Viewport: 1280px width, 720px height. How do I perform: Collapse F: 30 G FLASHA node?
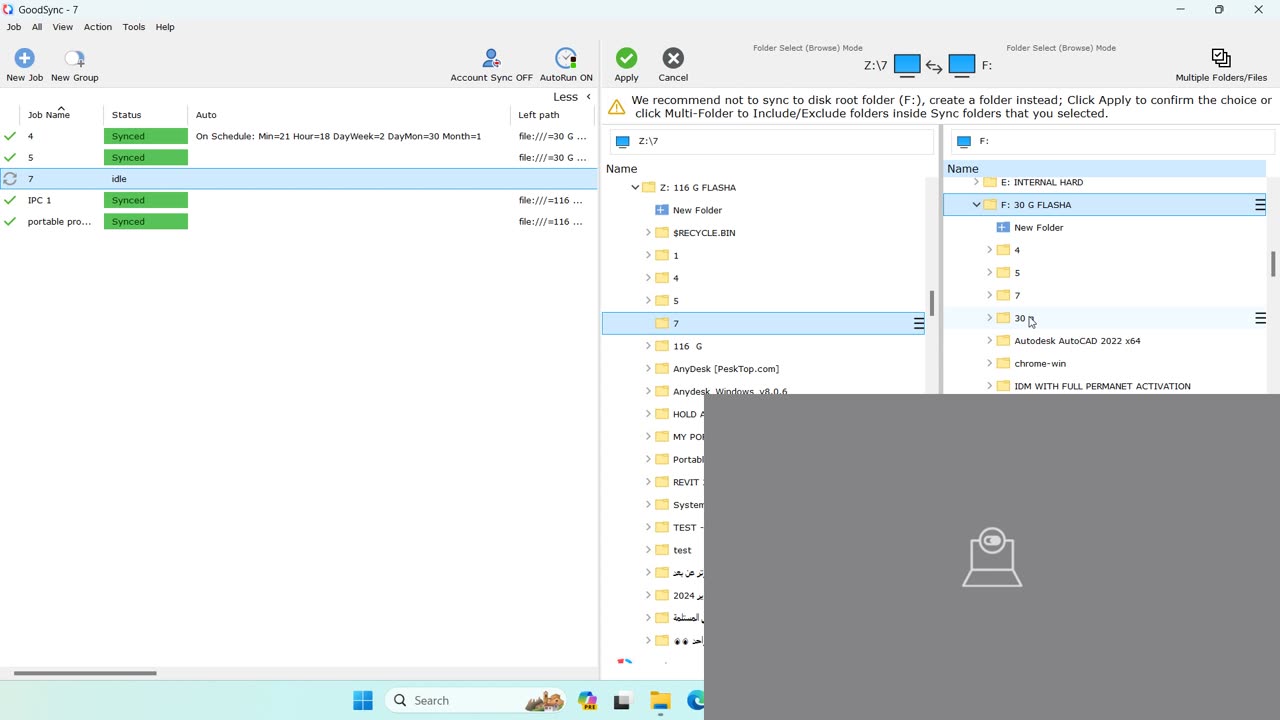pos(976,204)
